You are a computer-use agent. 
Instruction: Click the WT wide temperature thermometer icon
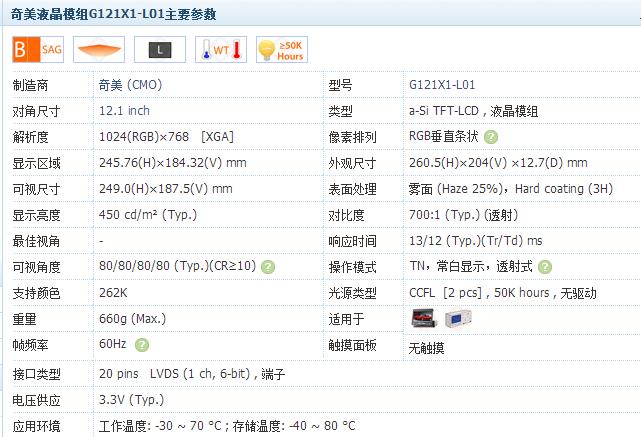point(221,49)
